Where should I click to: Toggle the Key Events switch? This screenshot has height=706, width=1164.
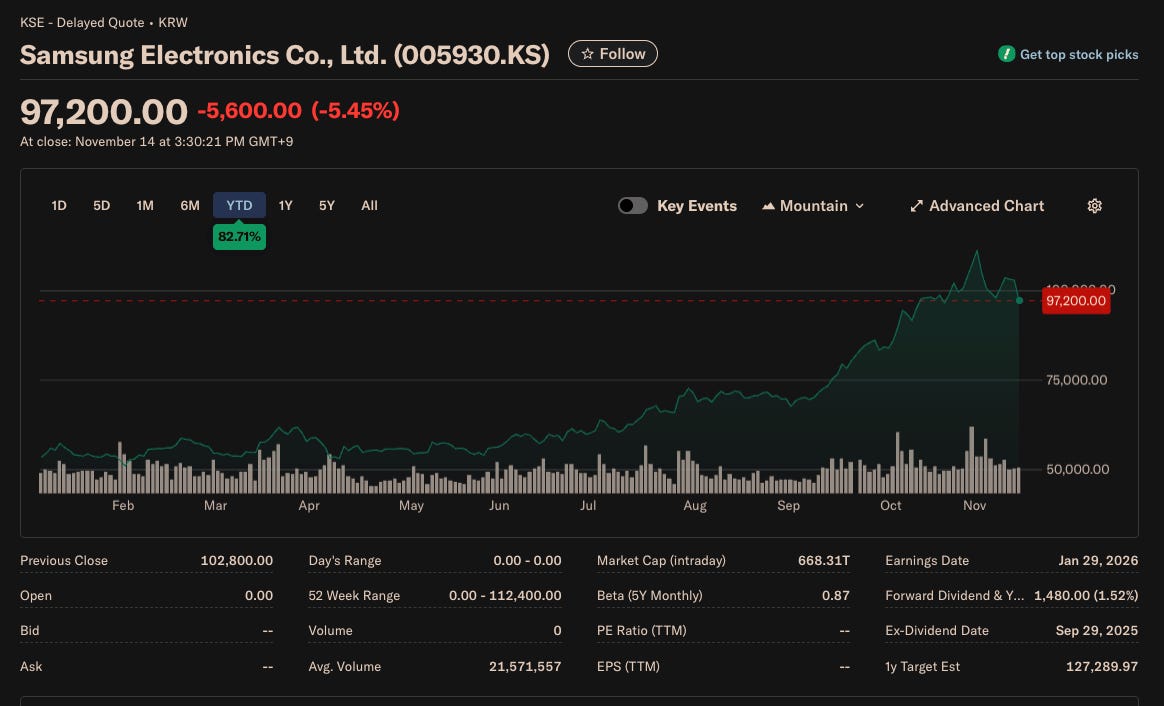pos(632,206)
